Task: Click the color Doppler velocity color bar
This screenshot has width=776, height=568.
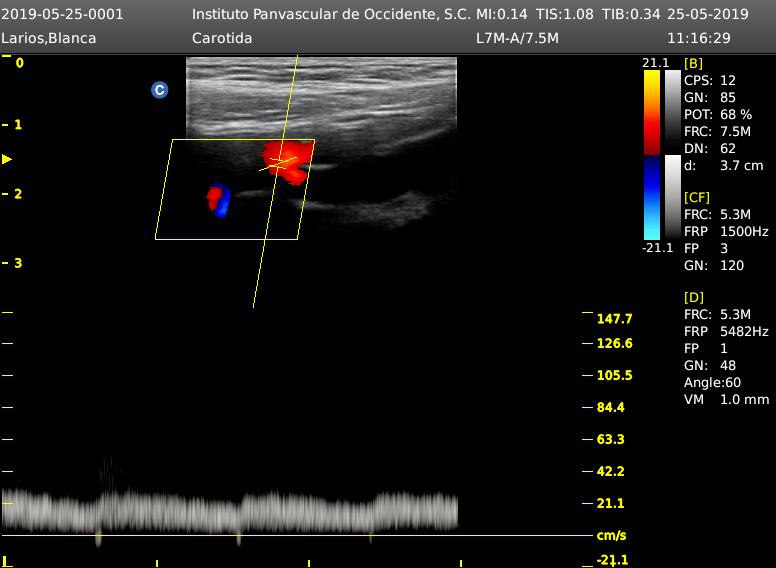Action: click(x=652, y=155)
